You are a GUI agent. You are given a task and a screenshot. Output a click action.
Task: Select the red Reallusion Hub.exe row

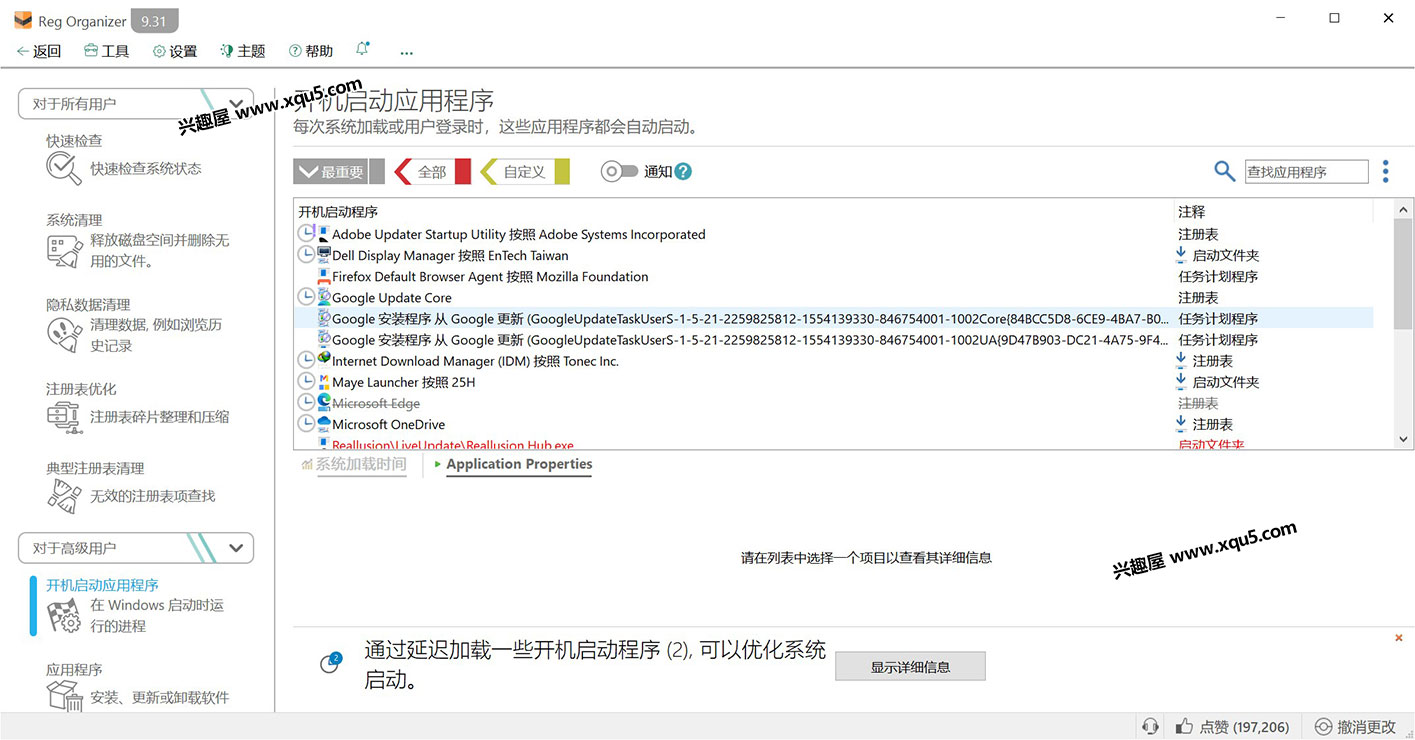834,444
